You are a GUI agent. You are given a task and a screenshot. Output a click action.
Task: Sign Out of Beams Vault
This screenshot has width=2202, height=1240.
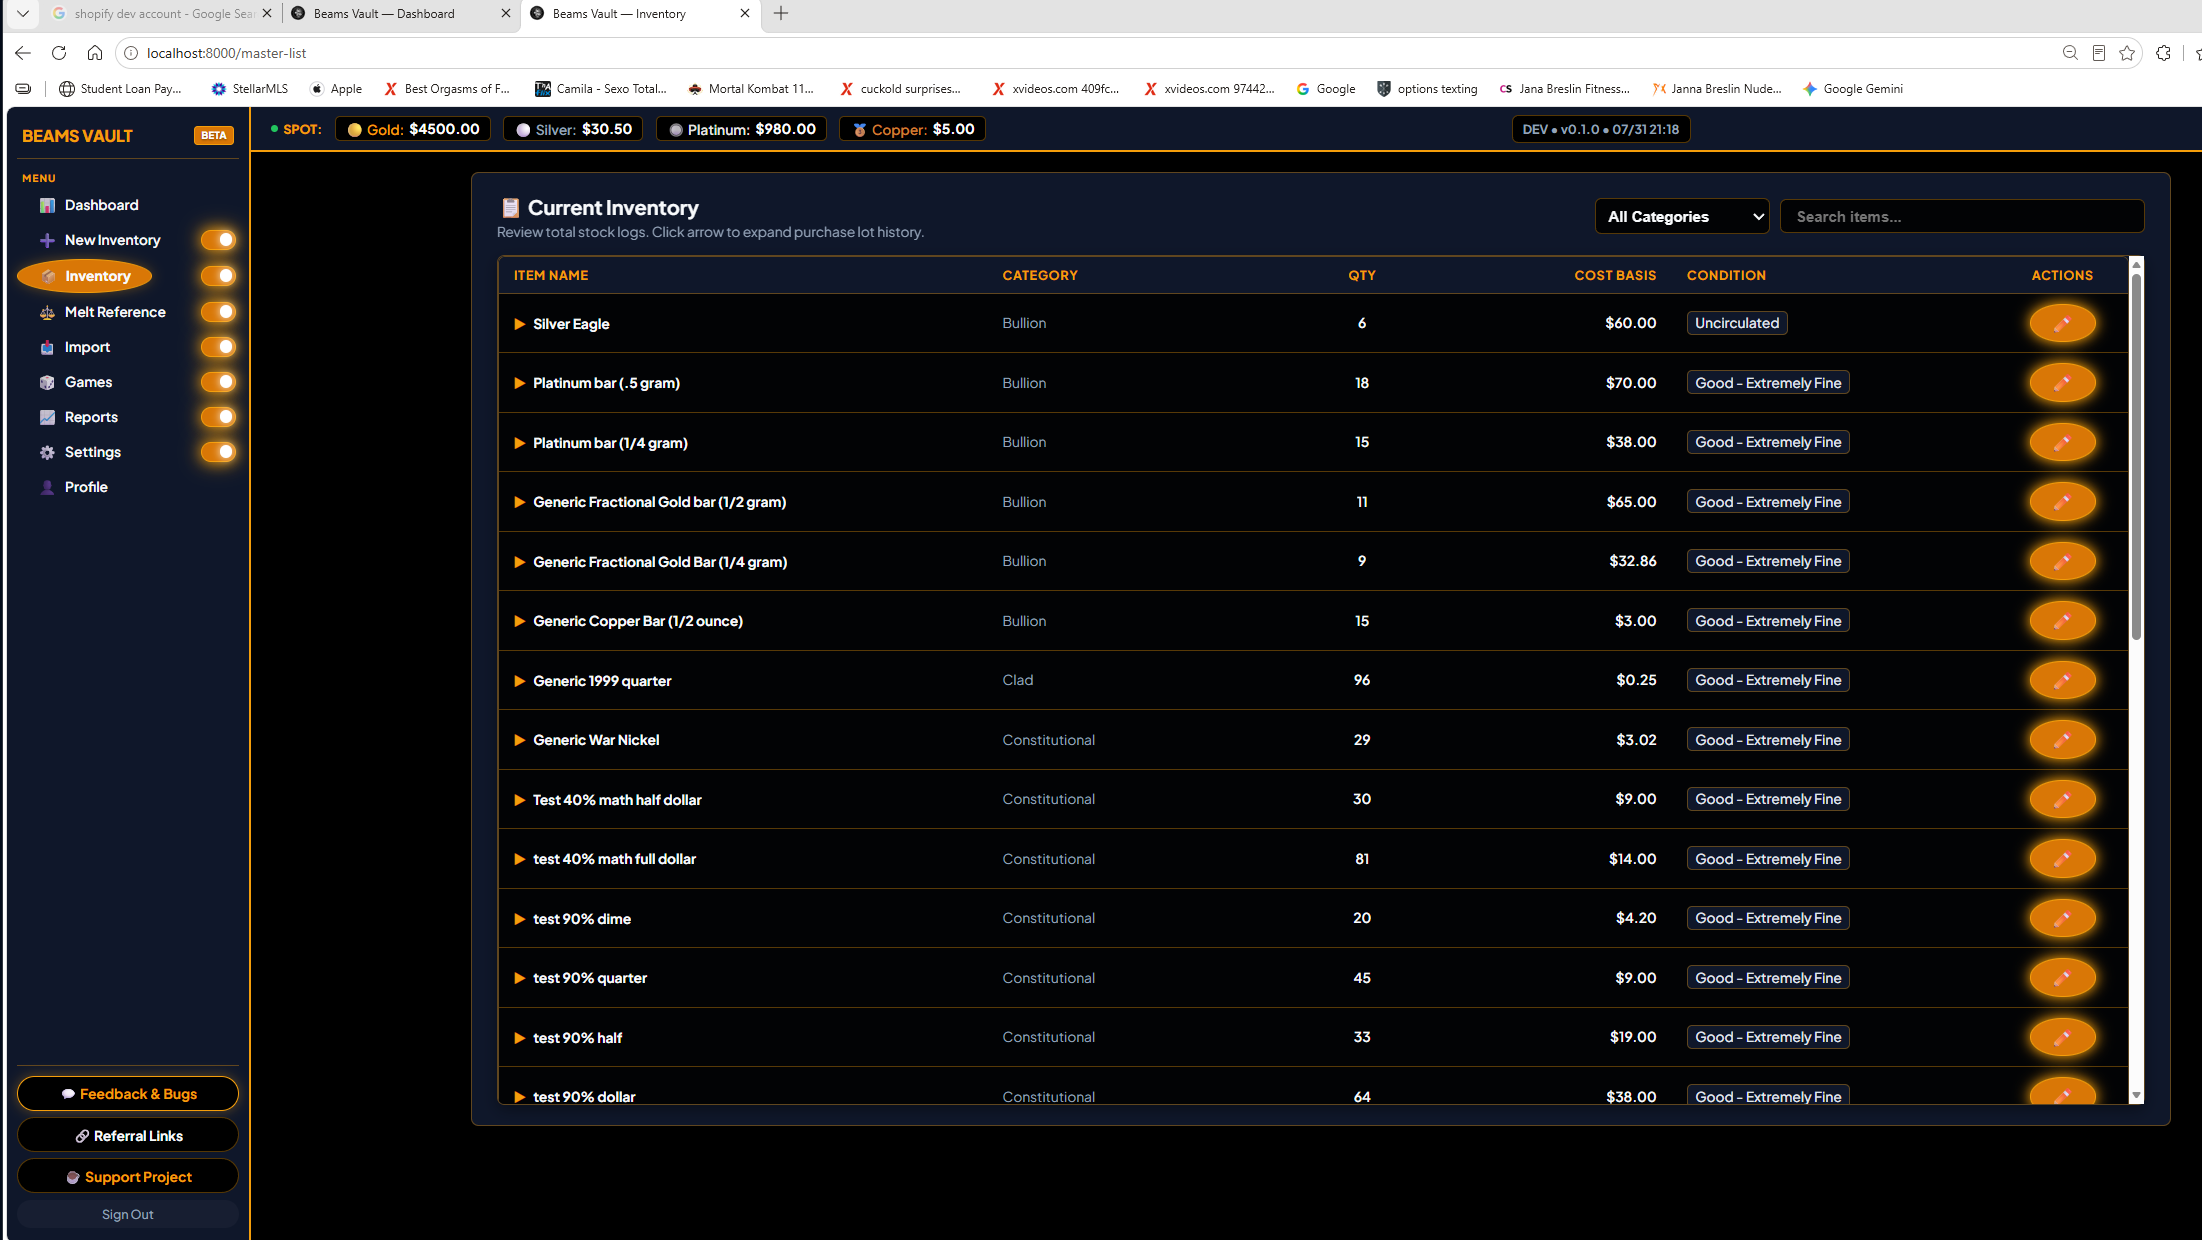tap(128, 1214)
